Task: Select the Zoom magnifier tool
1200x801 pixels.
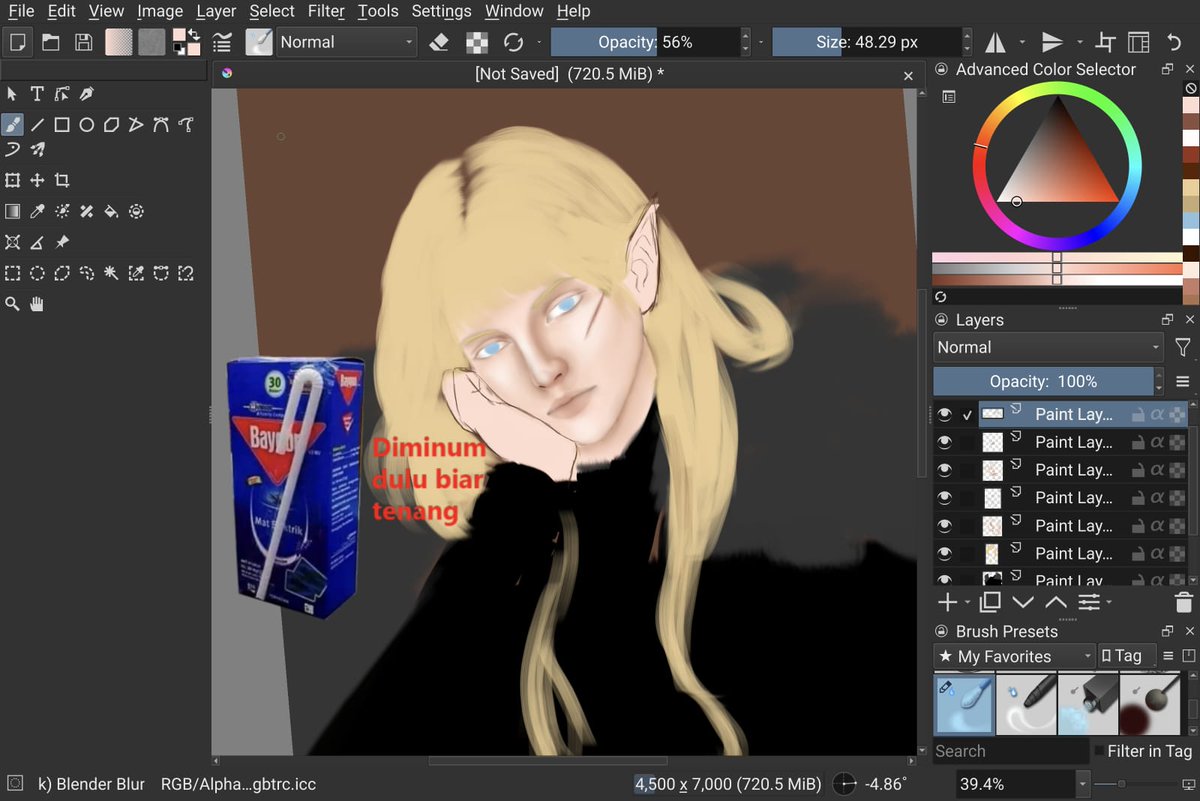Action: (x=12, y=304)
